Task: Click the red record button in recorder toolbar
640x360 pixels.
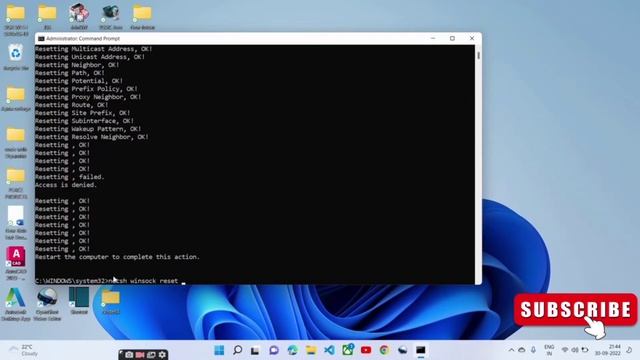Action: click(140, 355)
